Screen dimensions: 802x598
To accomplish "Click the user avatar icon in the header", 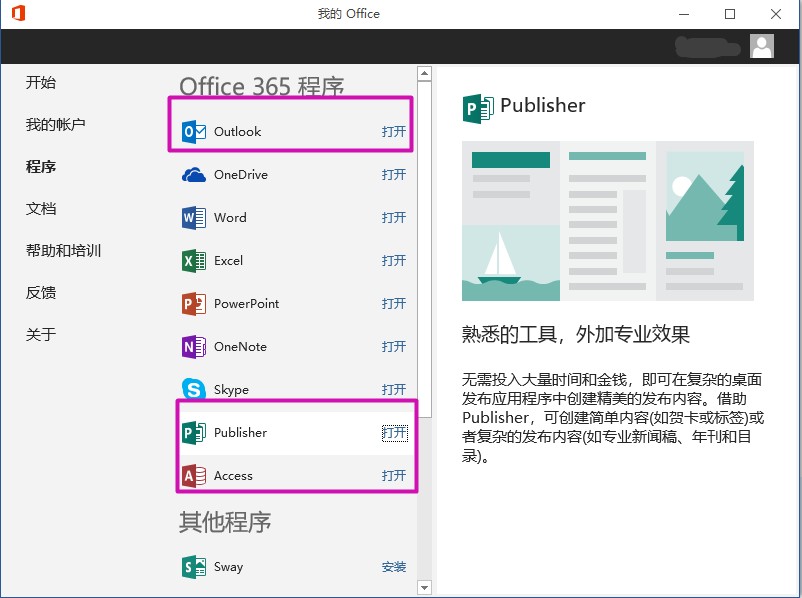I will pyautogui.click(x=762, y=47).
